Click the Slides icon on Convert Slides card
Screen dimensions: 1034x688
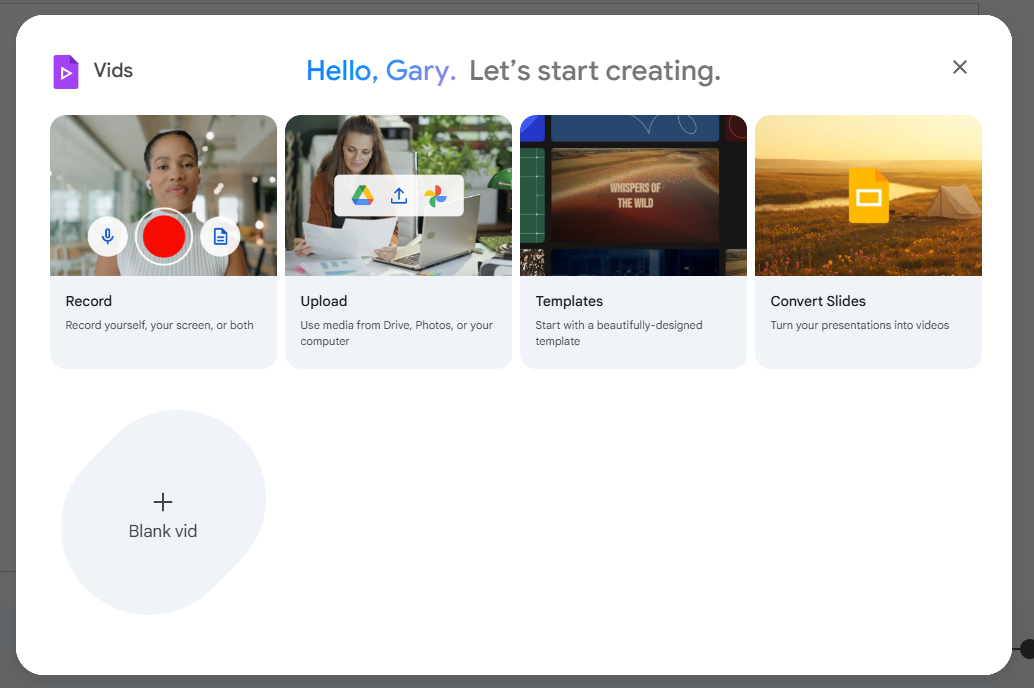(x=868, y=195)
